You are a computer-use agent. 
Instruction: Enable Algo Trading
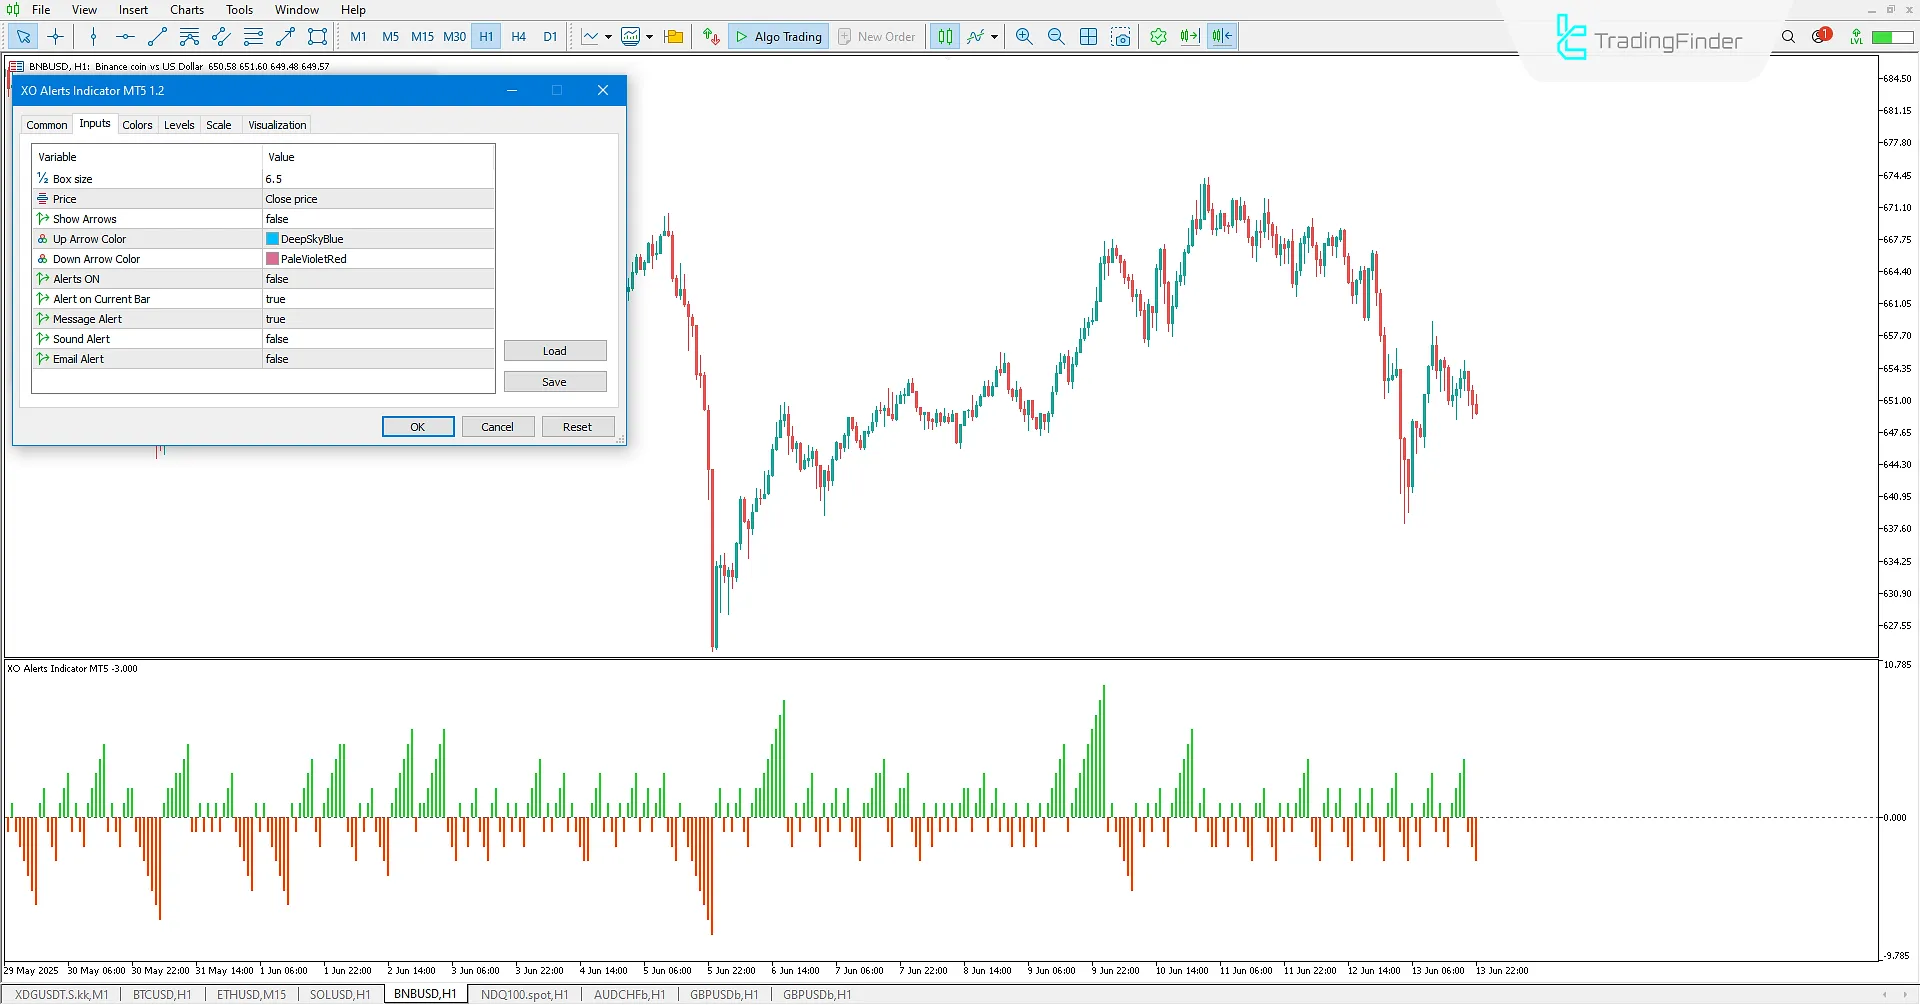tap(778, 36)
